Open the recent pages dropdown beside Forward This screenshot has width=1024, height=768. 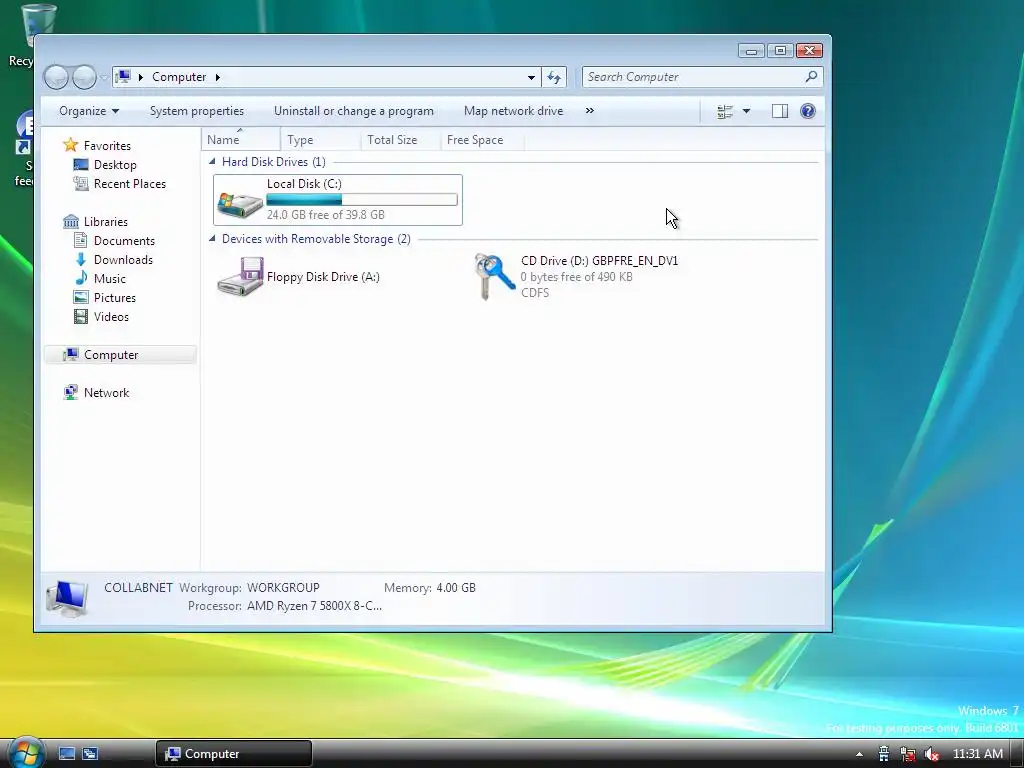tap(104, 78)
